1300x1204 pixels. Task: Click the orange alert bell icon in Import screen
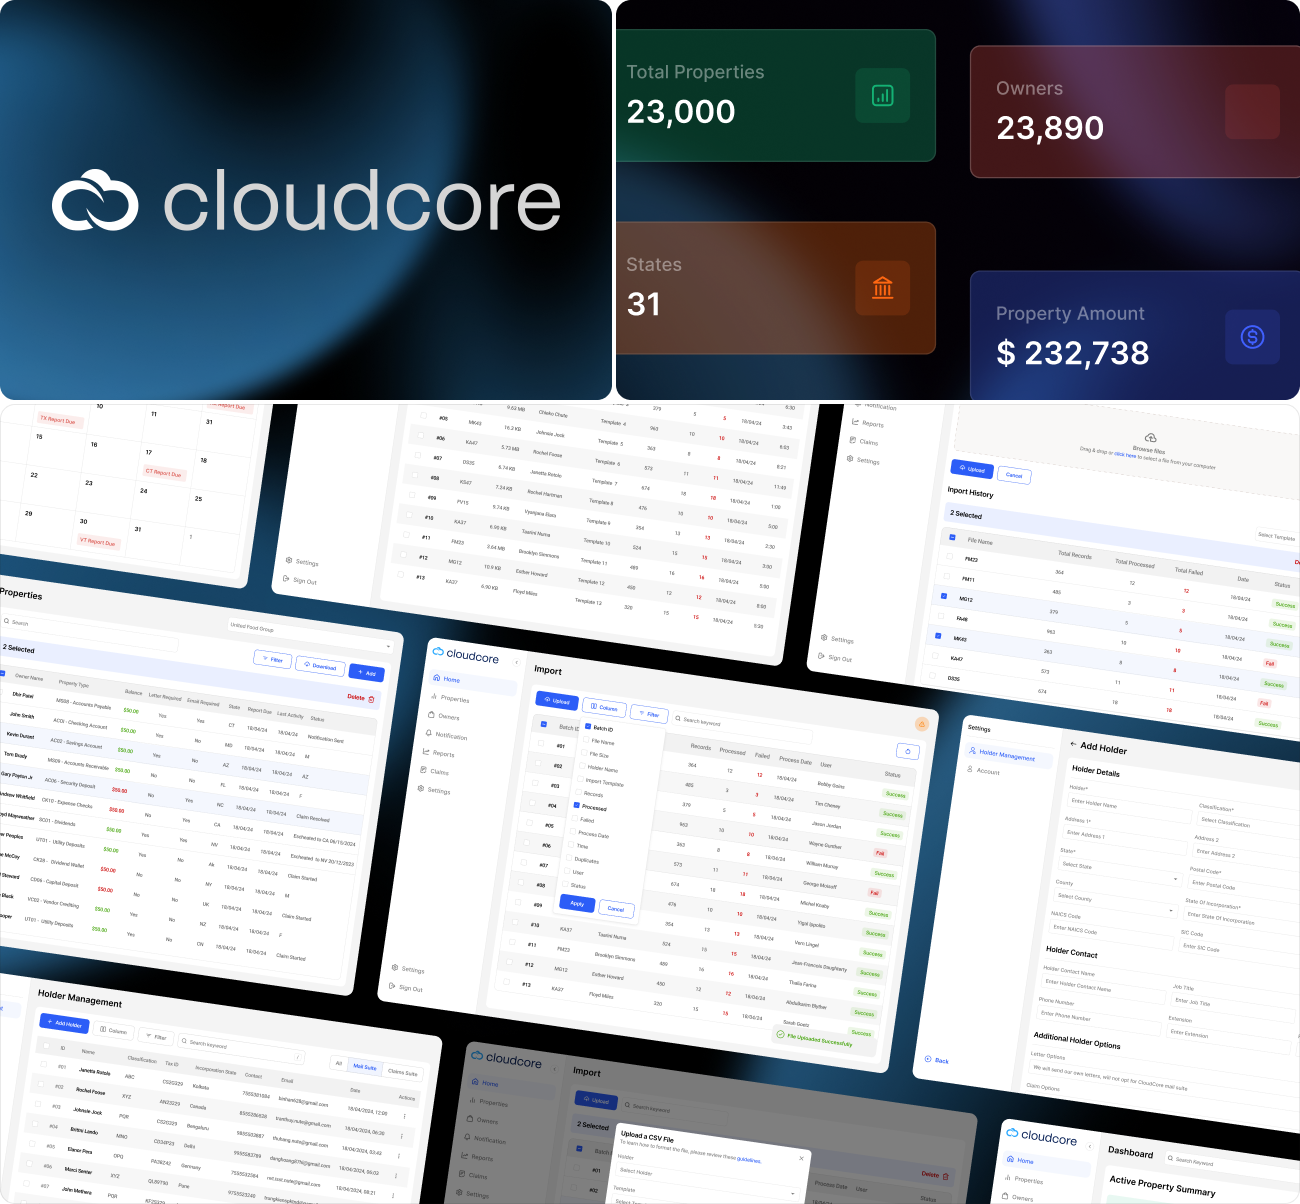coord(922,724)
